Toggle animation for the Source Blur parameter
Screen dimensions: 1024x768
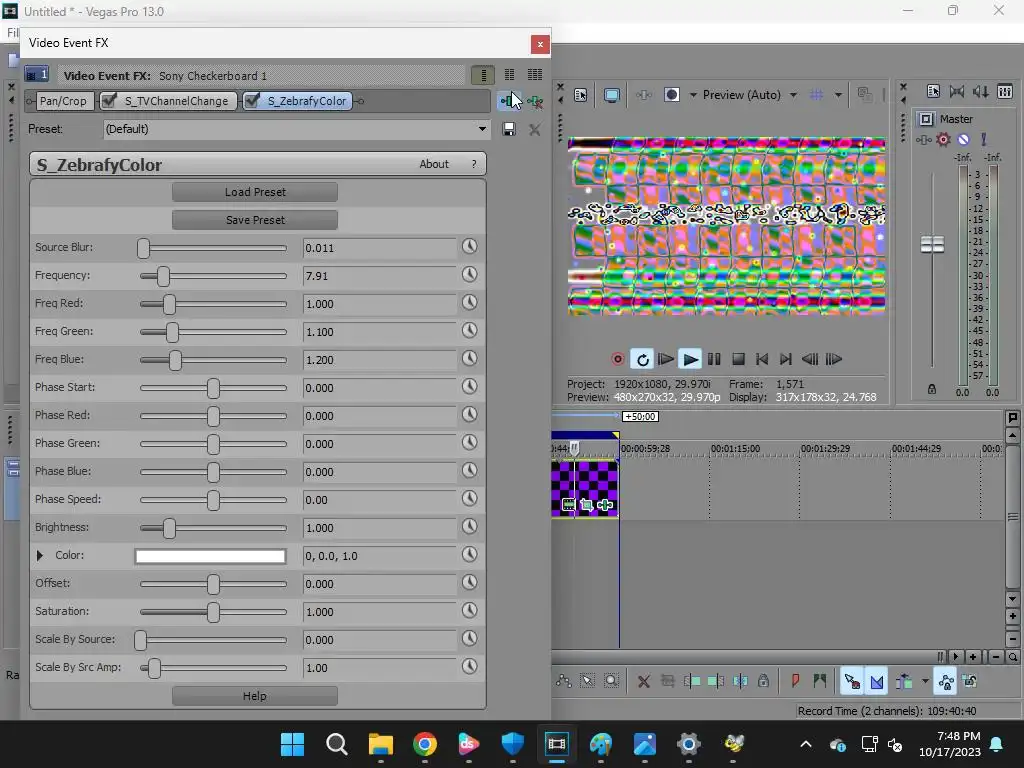470,246
